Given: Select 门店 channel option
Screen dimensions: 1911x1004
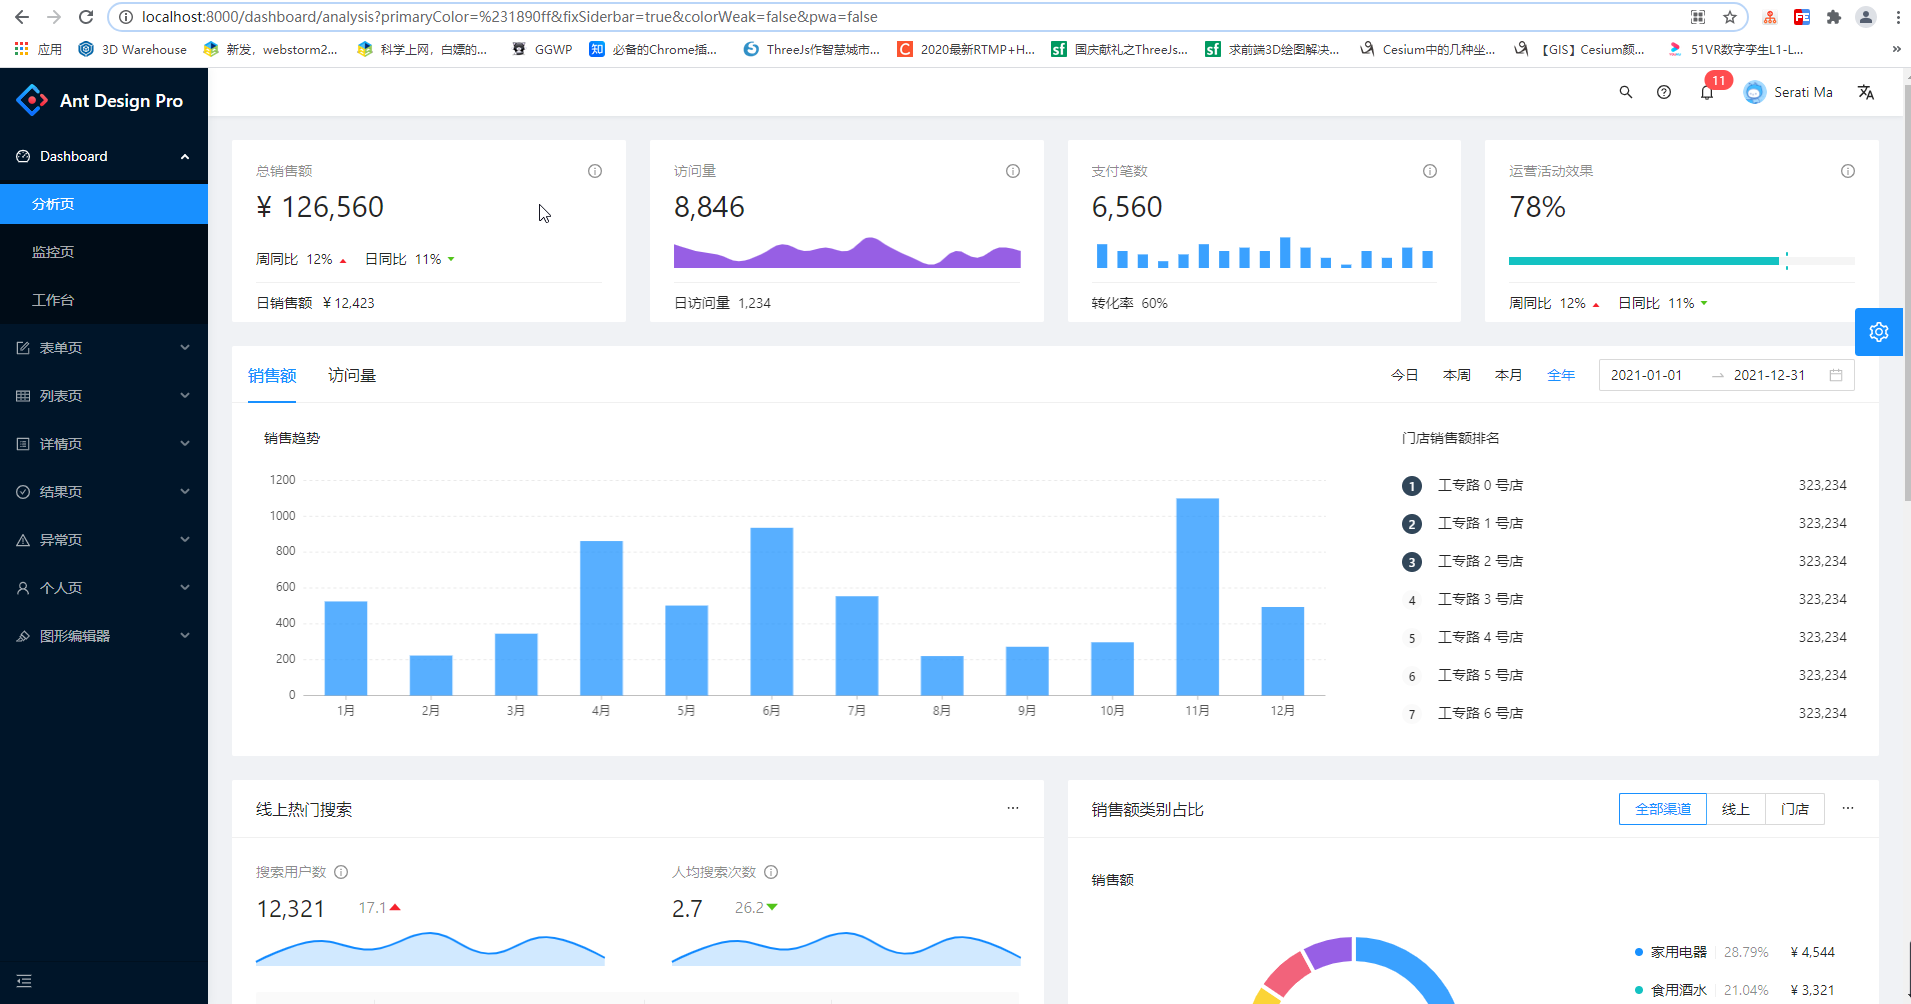Looking at the screenshot, I should 1795,809.
